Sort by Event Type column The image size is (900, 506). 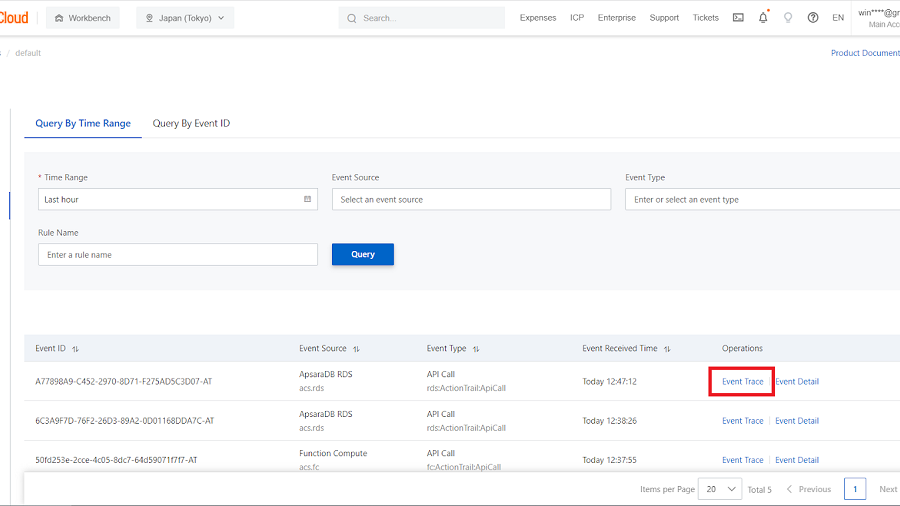point(476,349)
